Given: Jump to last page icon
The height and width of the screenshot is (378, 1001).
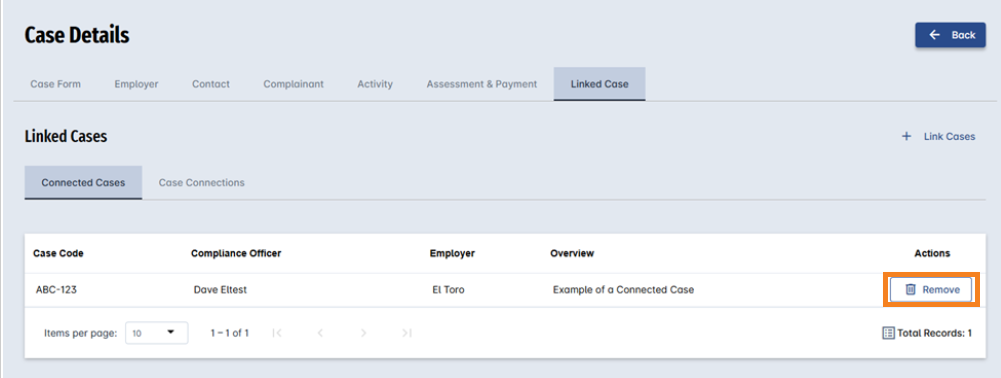Looking at the screenshot, I should 407,333.
